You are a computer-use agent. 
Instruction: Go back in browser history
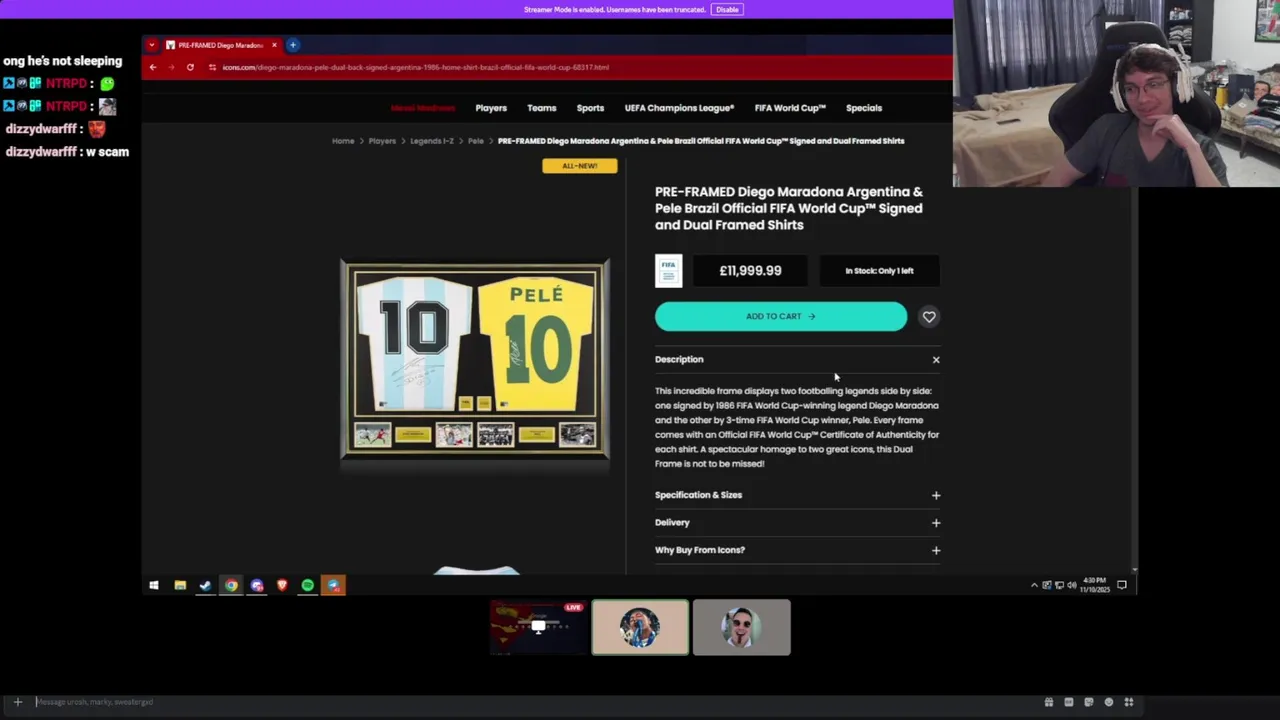click(153, 67)
